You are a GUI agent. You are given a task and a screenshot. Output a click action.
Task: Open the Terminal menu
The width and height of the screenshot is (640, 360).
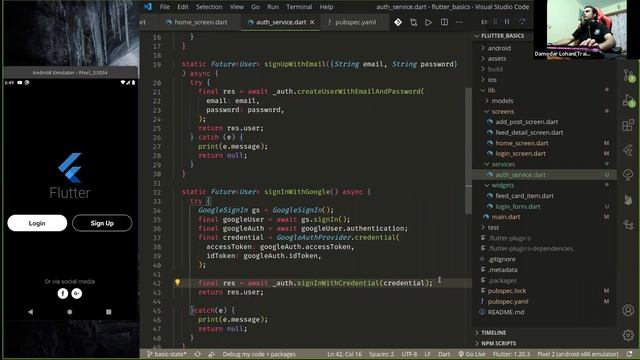pyautogui.click(x=299, y=7)
